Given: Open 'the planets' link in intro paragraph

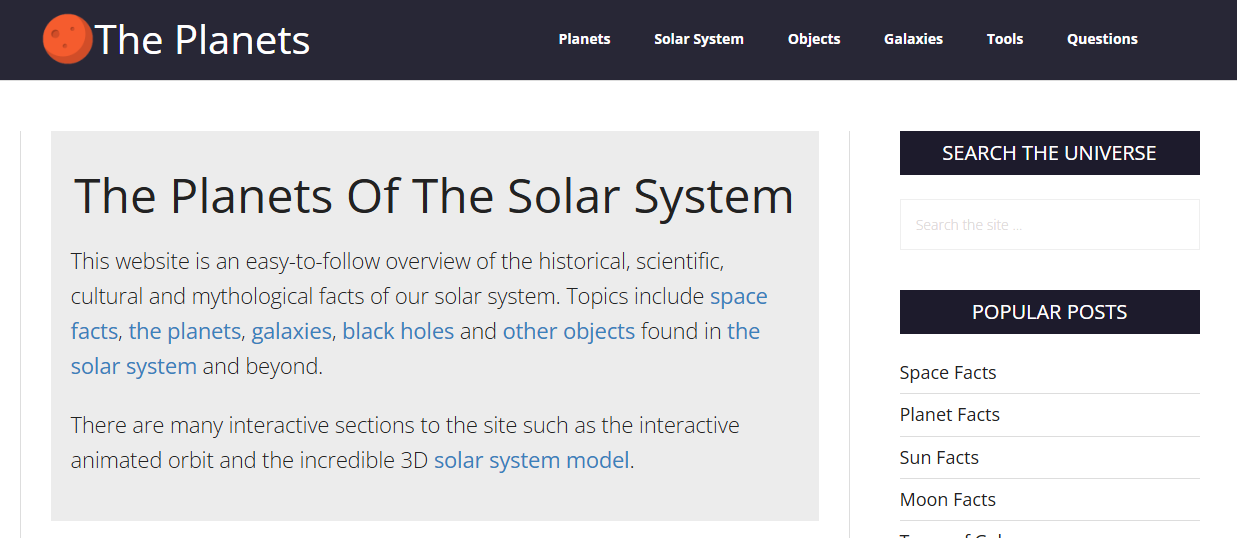Looking at the screenshot, I should [x=184, y=331].
